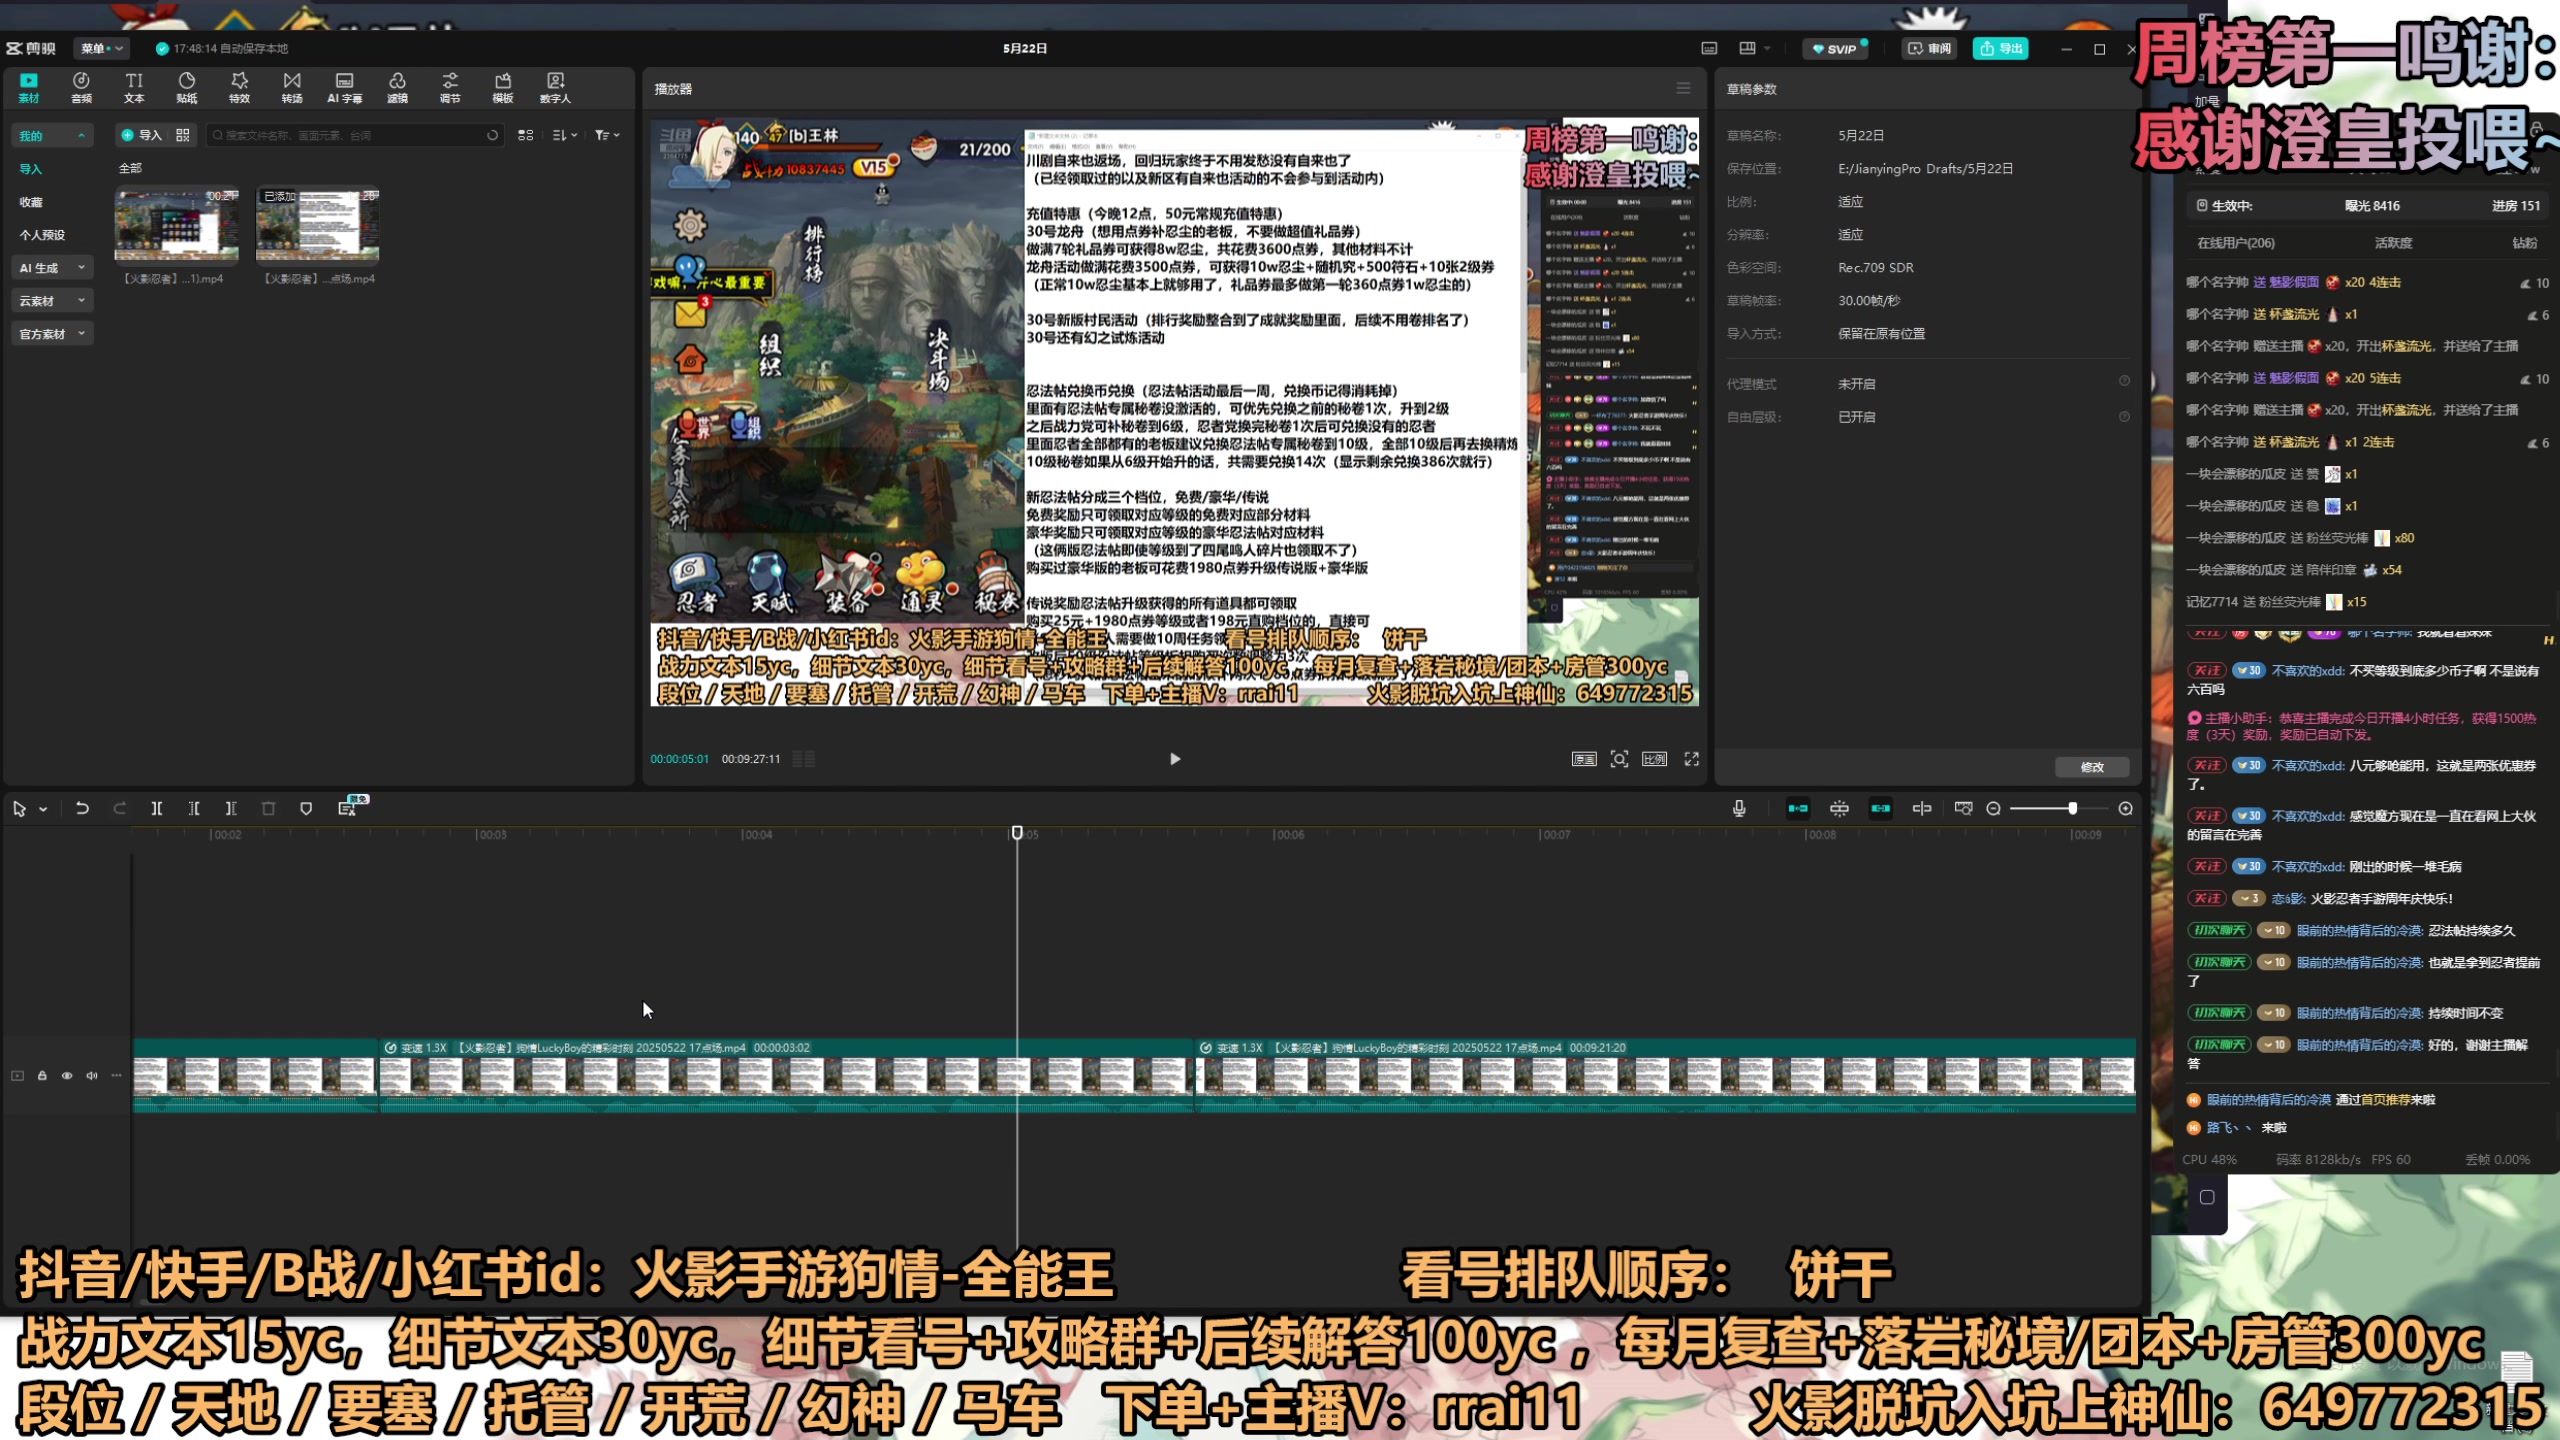The image size is (2560, 1440).
Task: Open the layout switcher dropdown
Action: (1755, 48)
